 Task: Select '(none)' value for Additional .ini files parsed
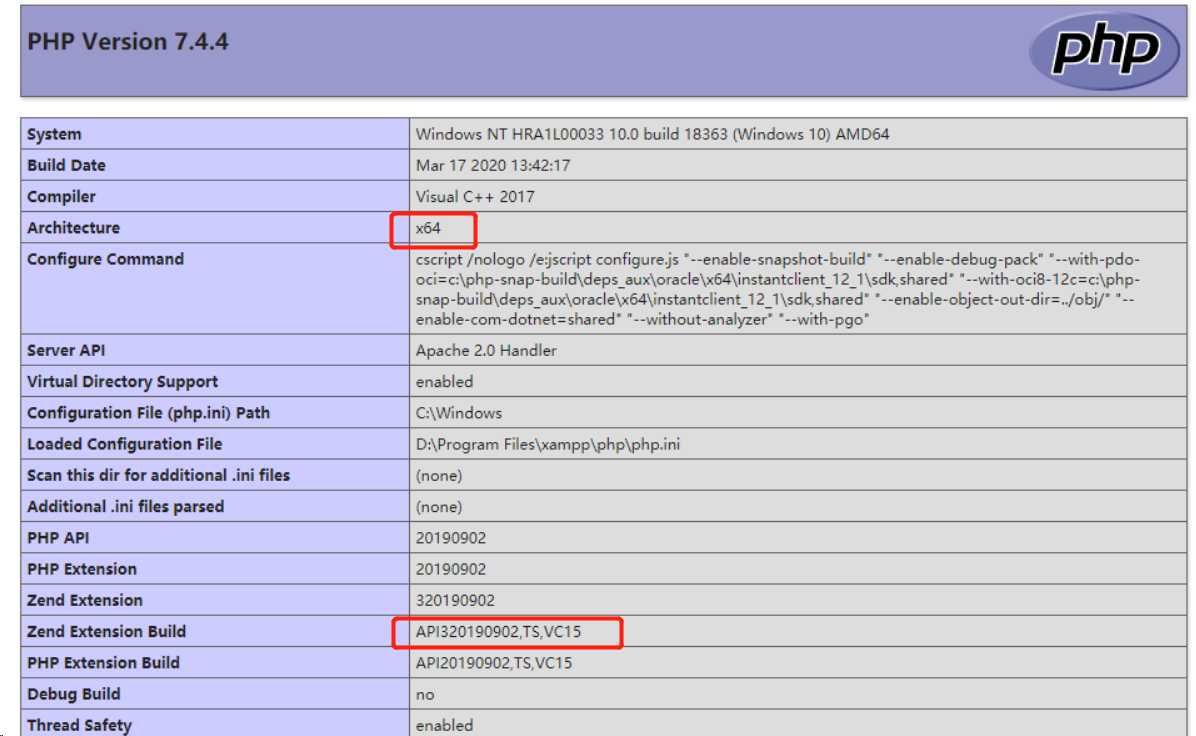coord(439,507)
